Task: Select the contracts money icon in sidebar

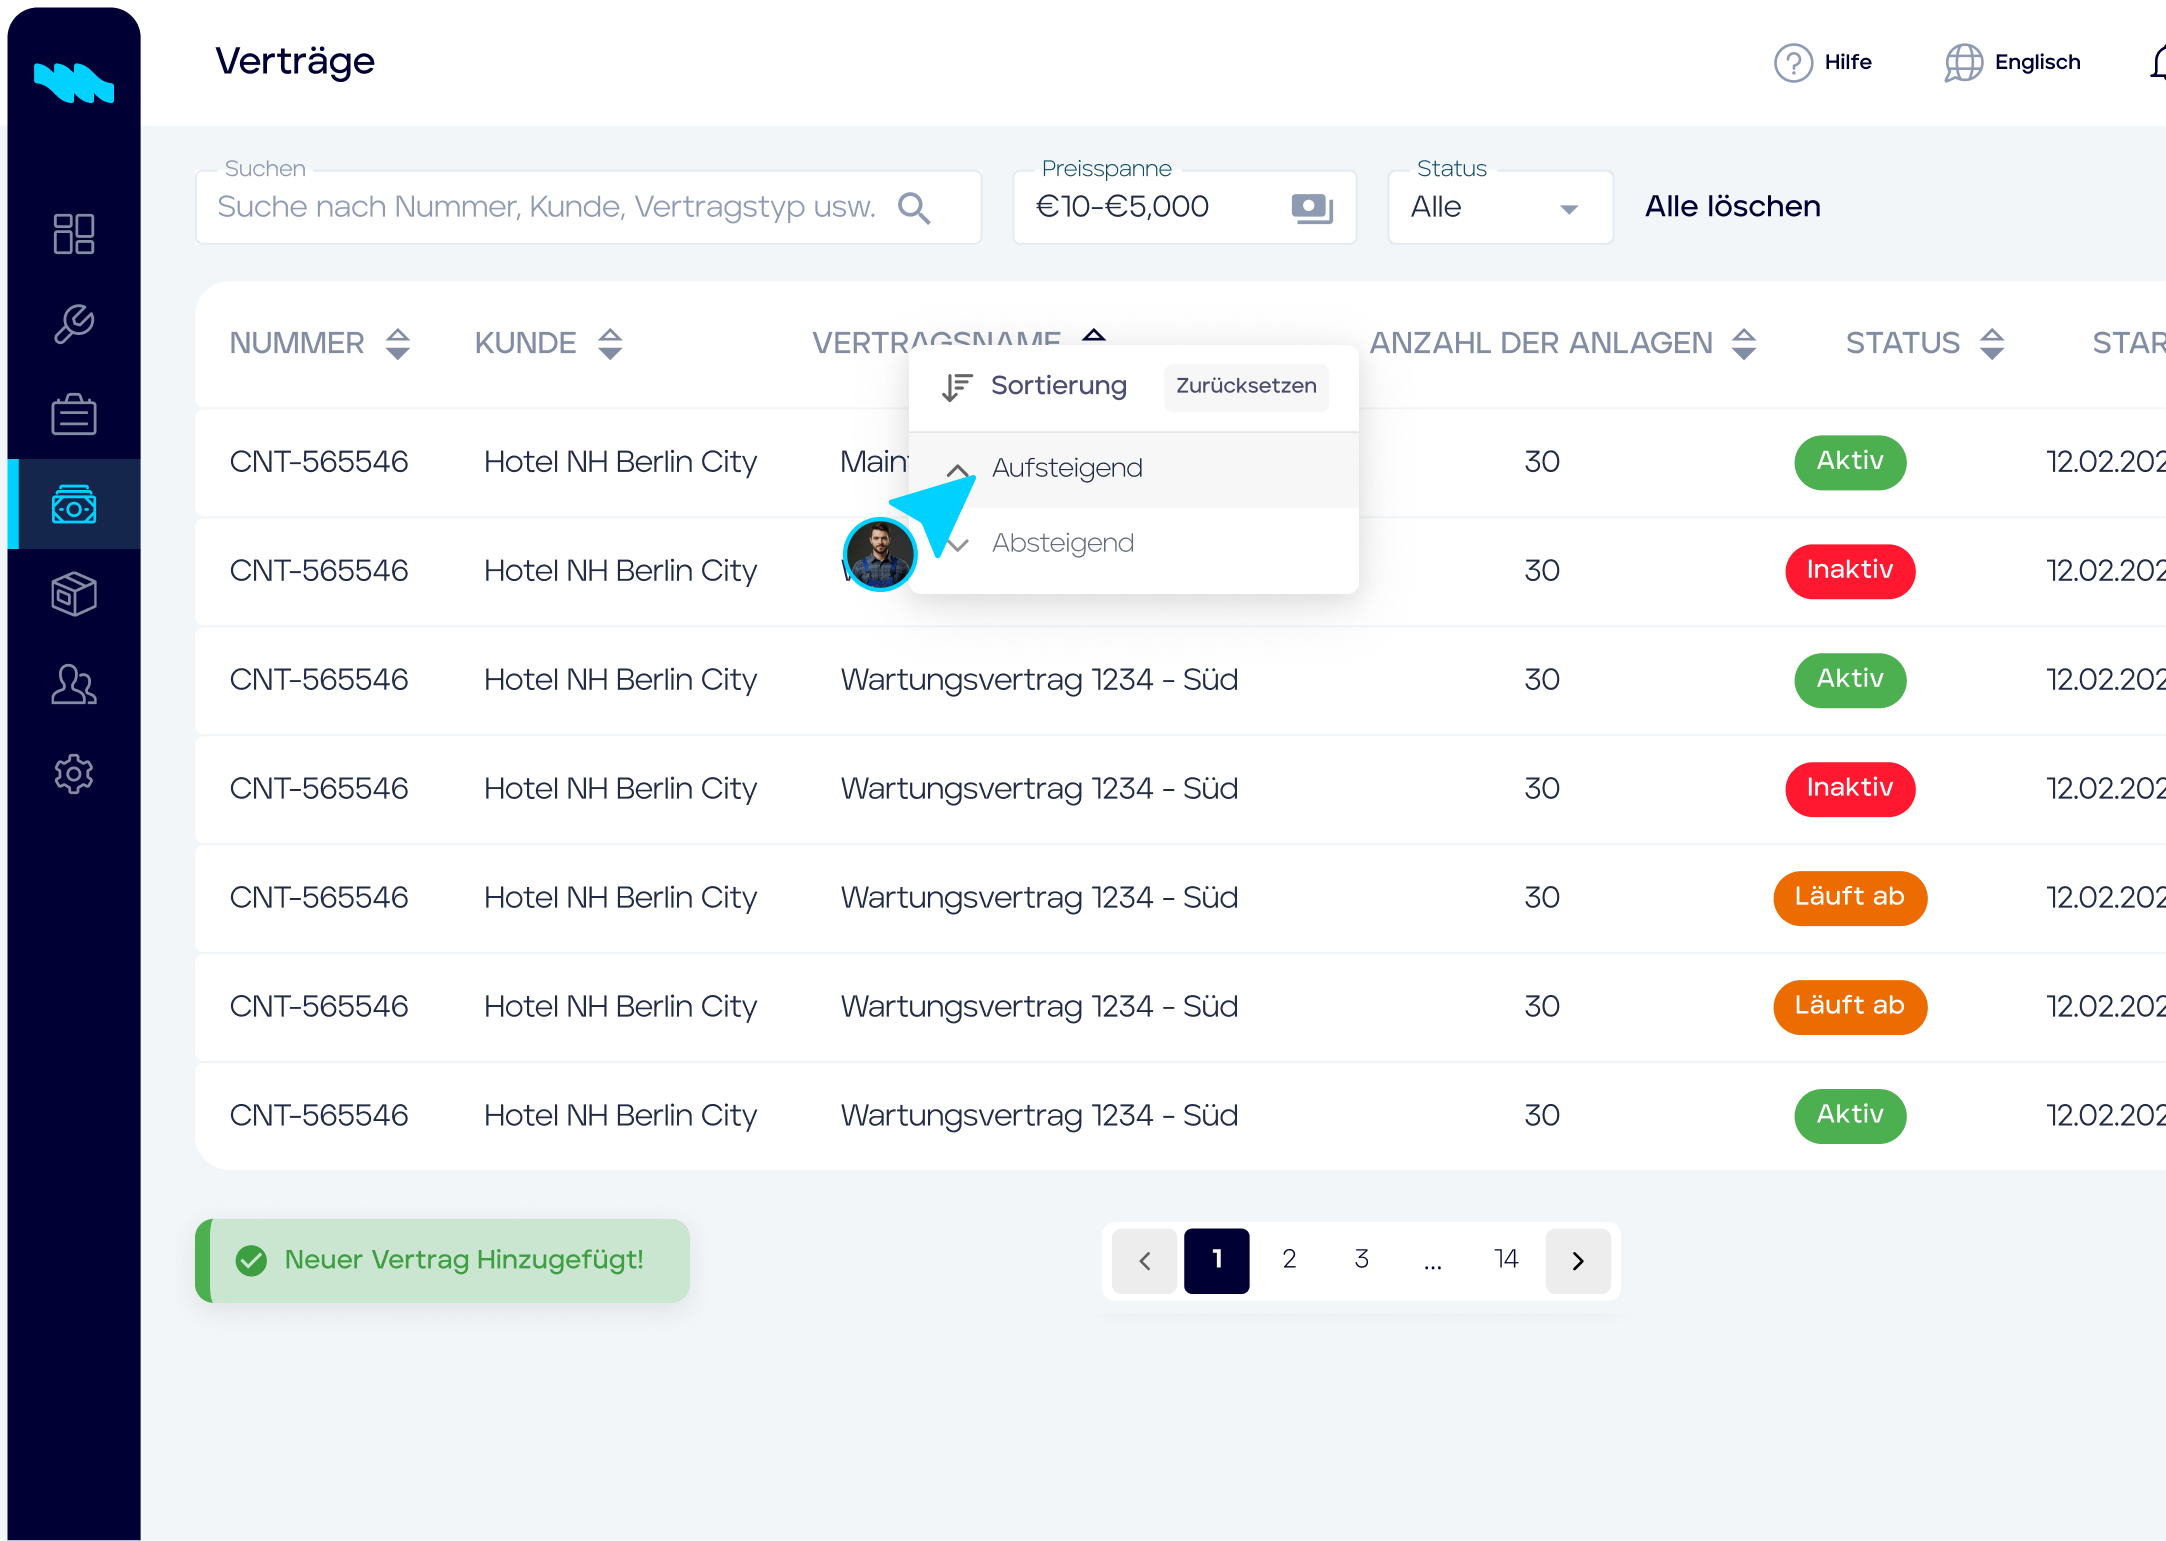Action: [74, 504]
